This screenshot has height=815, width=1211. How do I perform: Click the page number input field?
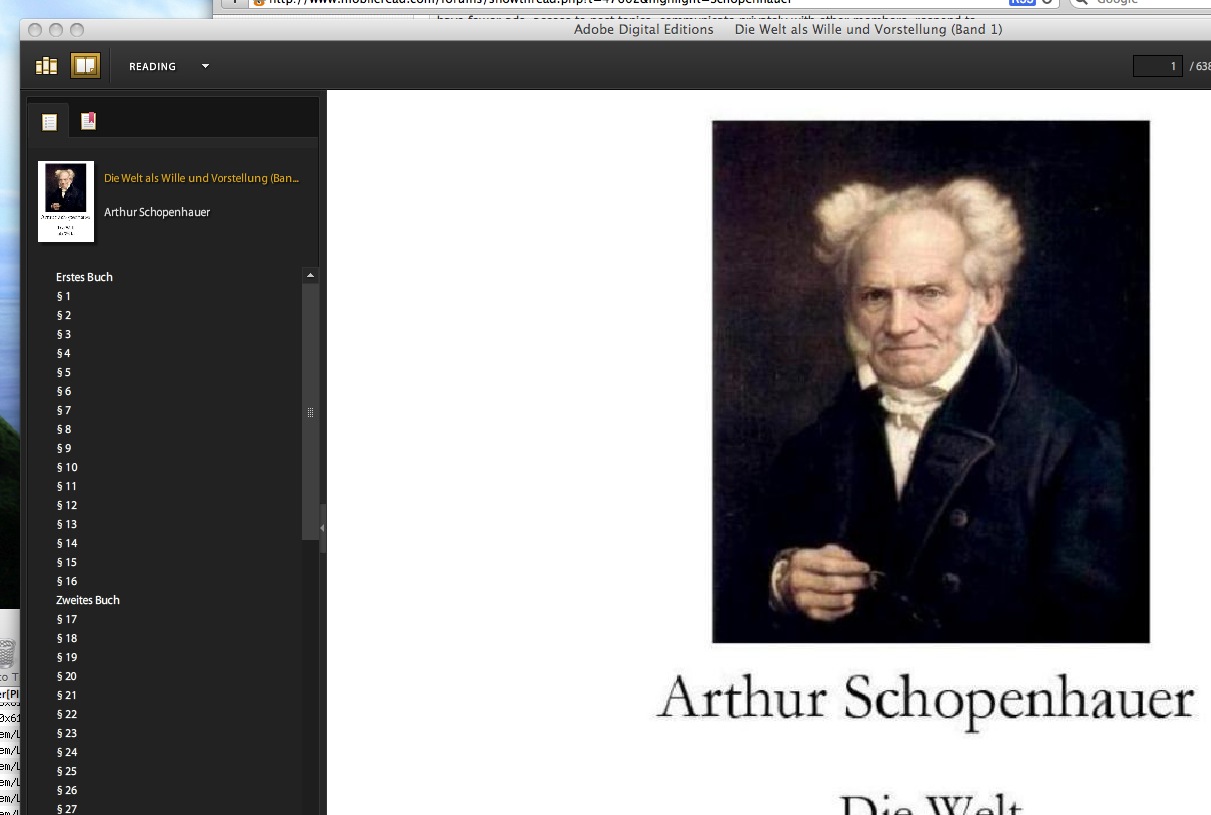1157,66
